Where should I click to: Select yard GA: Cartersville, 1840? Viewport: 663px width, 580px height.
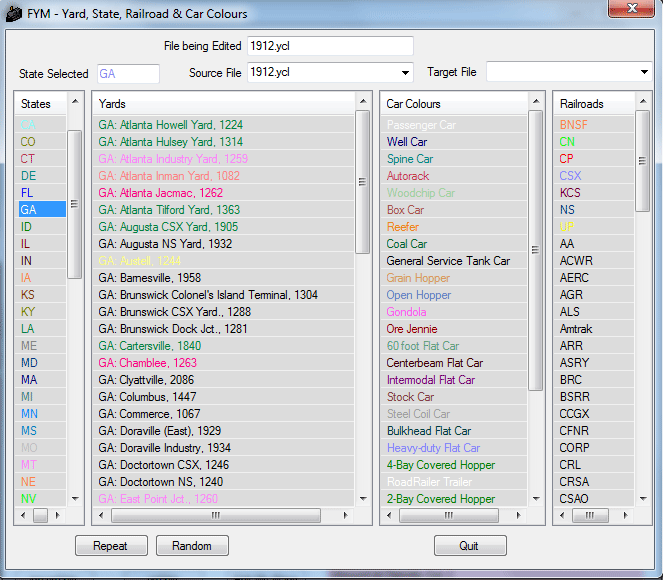[x=223, y=345]
